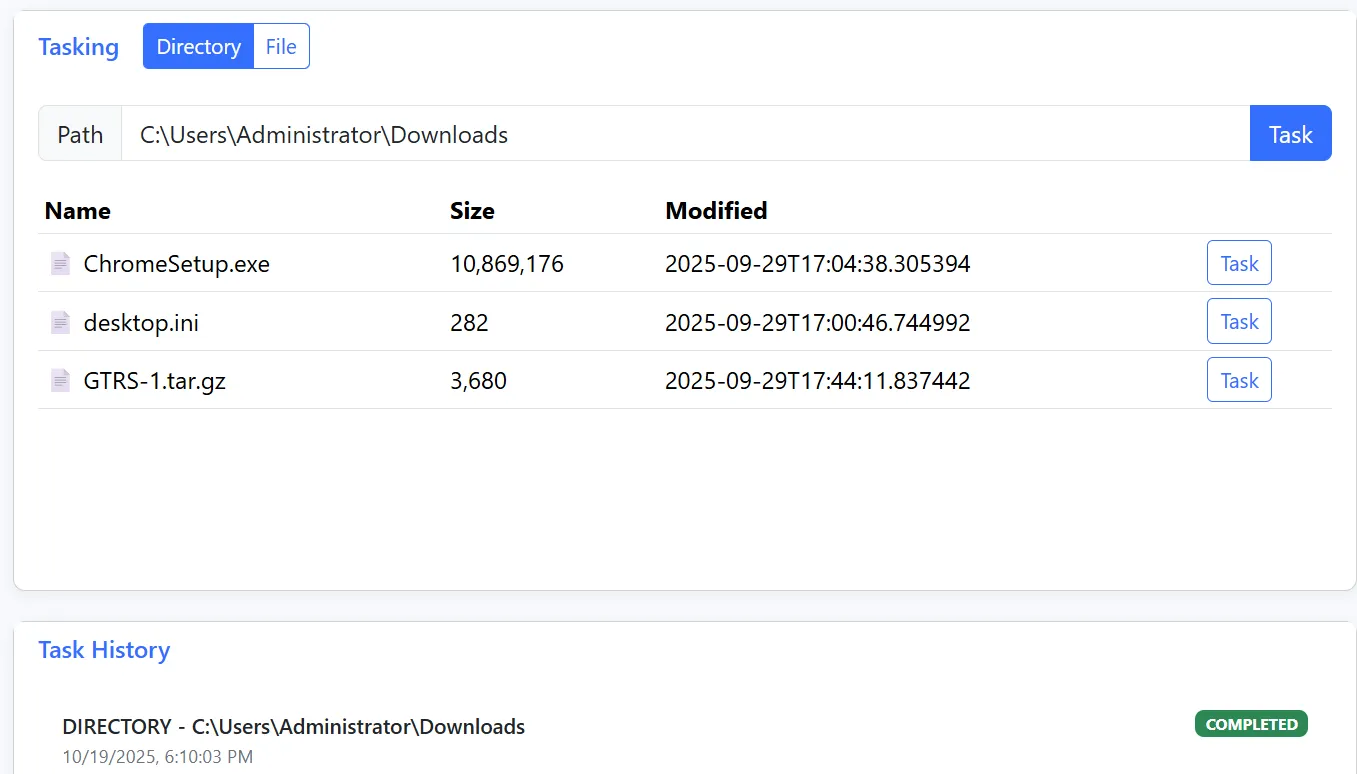The image size is (1357, 774).
Task: Click the green COMPLETED status badge
Action: [x=1251, y=724]
